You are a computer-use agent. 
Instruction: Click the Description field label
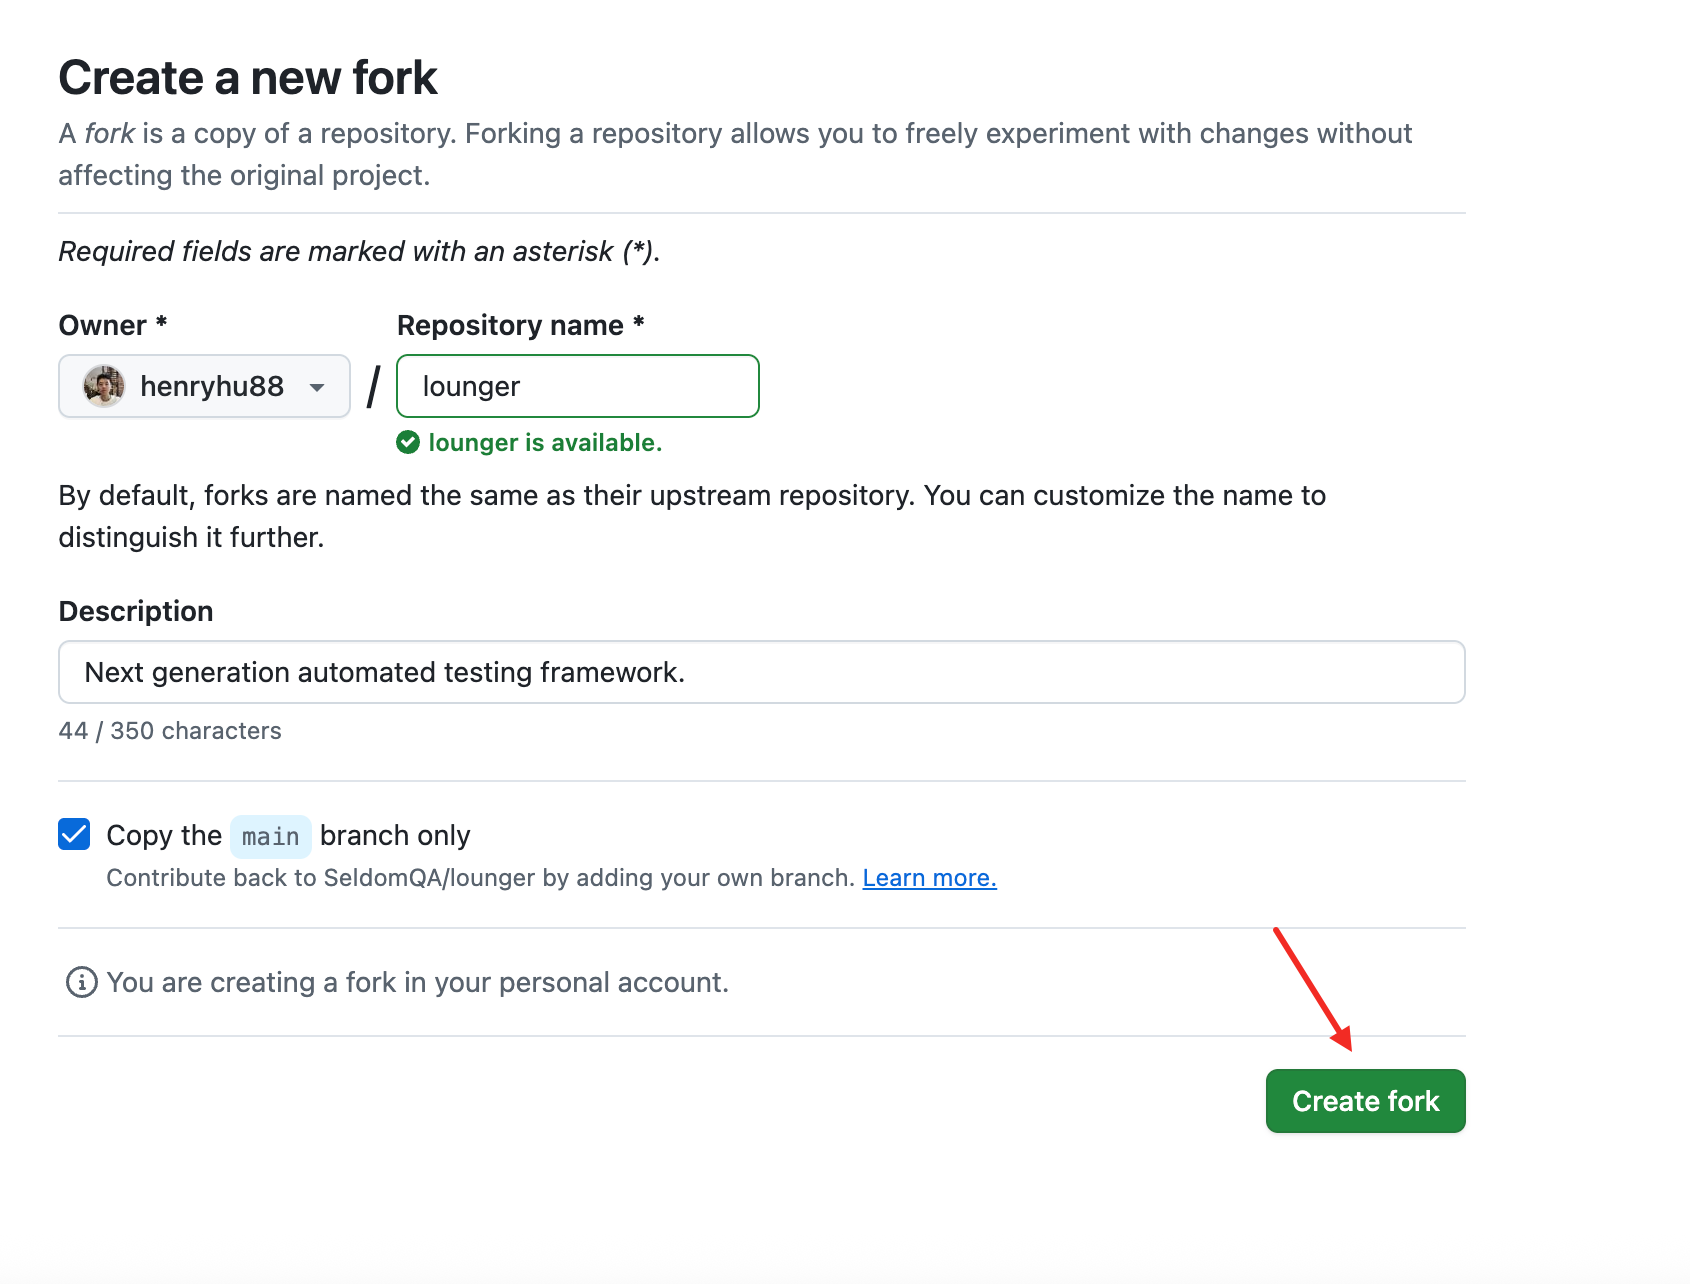click(136, 611)
